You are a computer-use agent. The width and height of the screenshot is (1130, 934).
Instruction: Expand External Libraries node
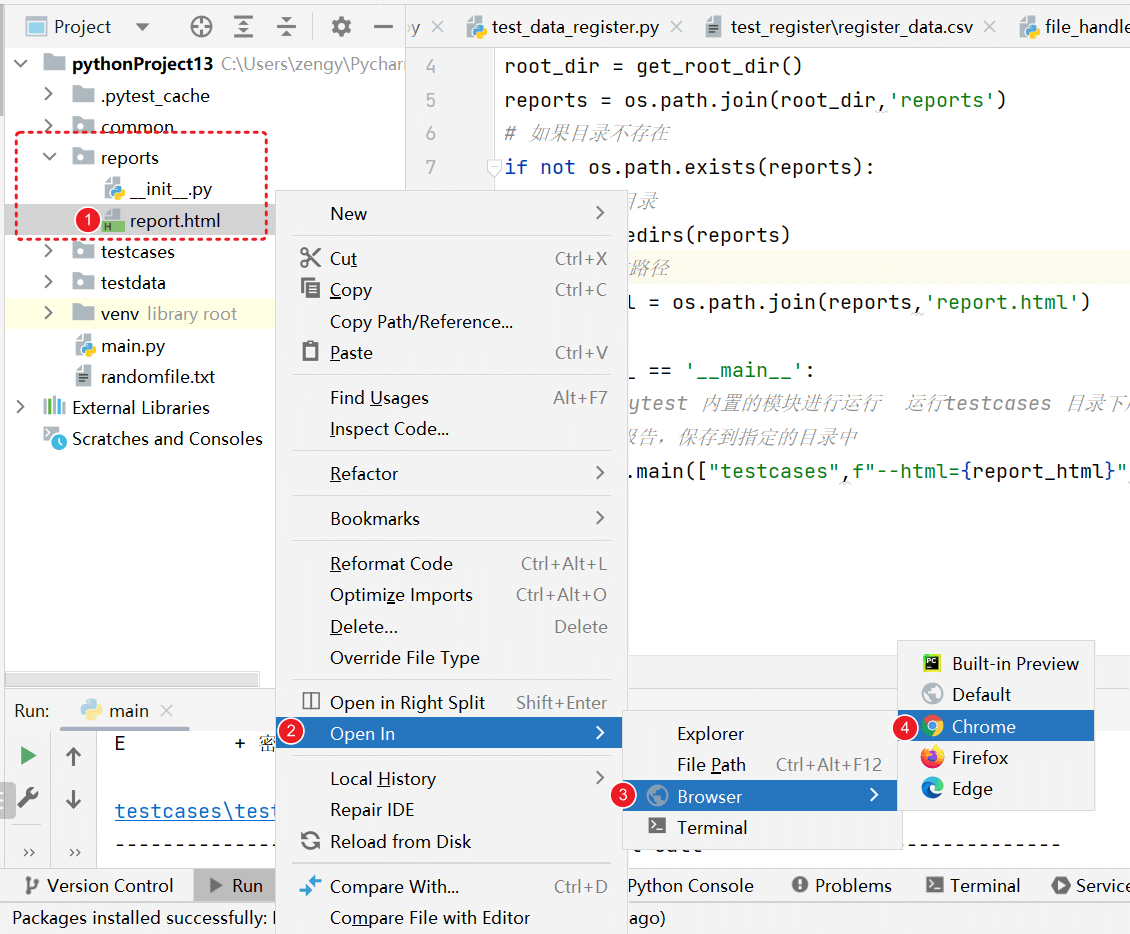pos(21,407)
